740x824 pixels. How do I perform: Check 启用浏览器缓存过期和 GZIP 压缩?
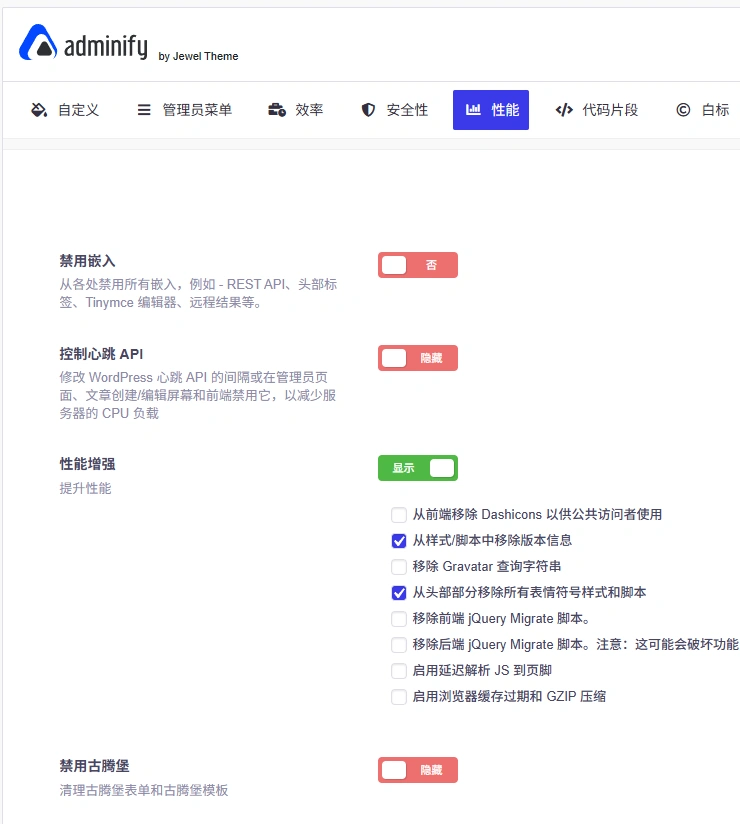click(399, 697)
